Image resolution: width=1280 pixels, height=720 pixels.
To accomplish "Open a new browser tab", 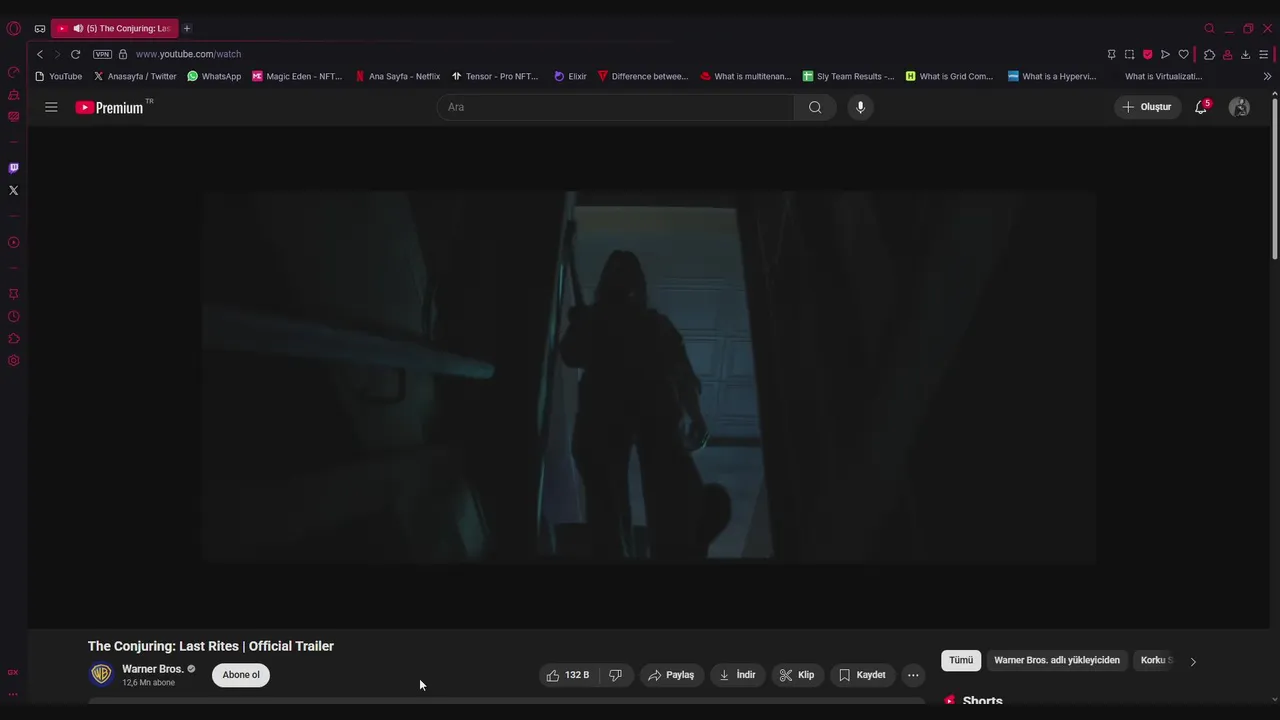I will pyautogui.click(x=186, y=28).
